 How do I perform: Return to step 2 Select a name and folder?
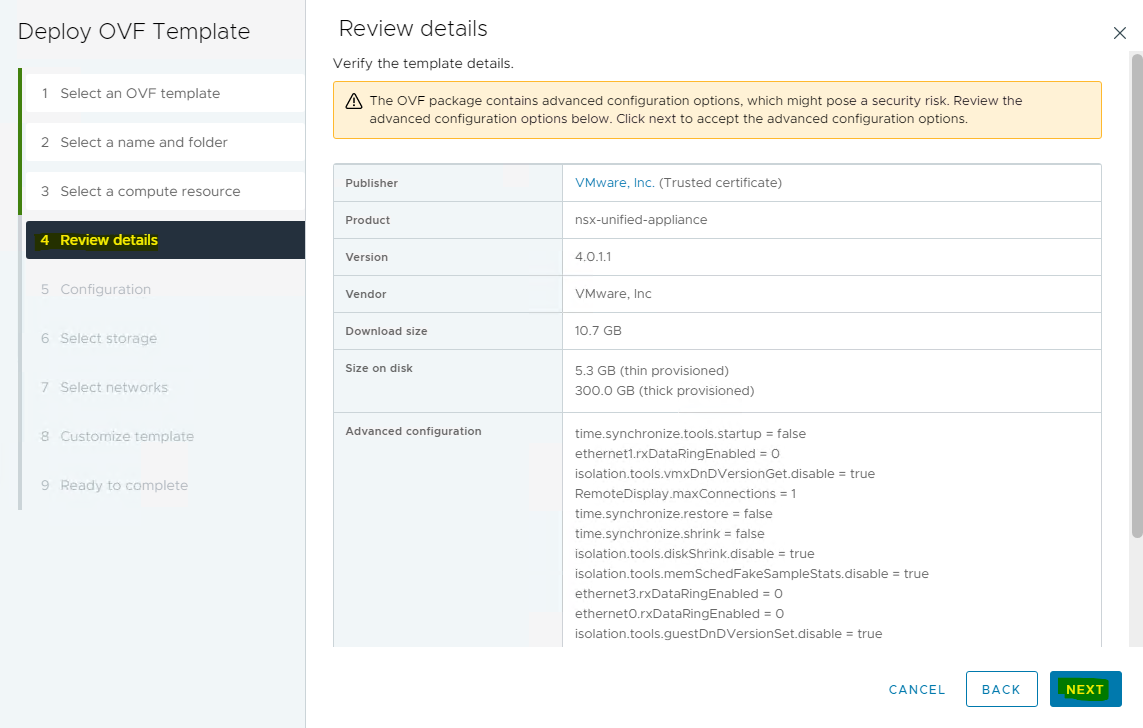click(x=144, y=142)
